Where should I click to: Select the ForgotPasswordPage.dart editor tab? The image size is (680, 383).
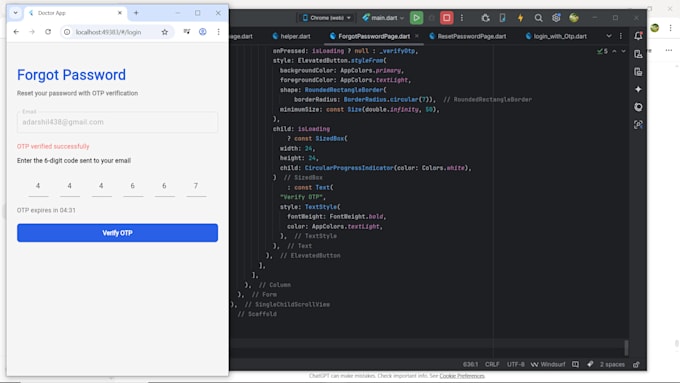[369, 36]
